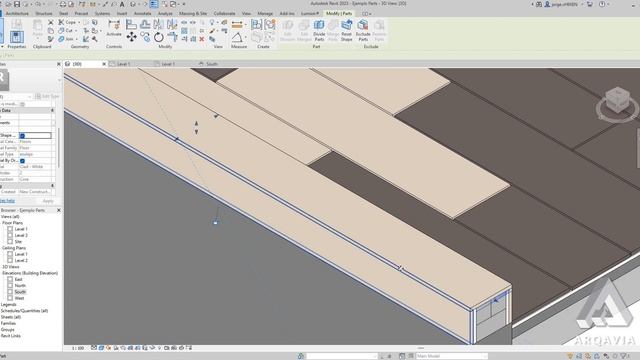Toggle the Show Shape Handles checkbox

(x=22, y=136)
